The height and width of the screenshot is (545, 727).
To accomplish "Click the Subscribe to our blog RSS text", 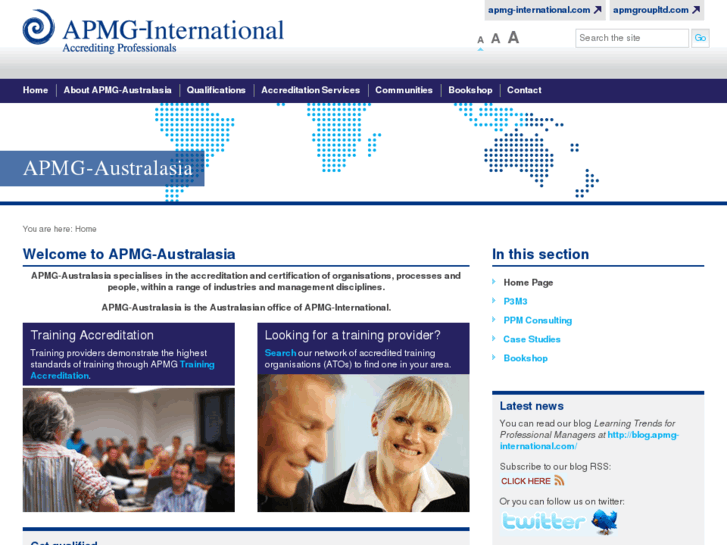I will pos(555,467).
